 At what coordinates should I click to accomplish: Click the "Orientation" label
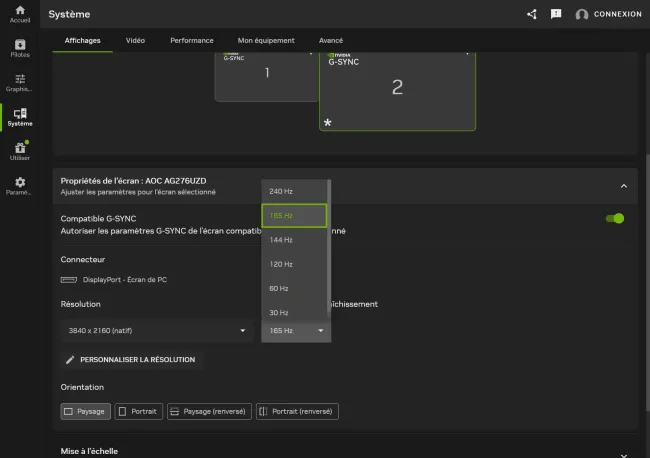[x=82, y=387]
